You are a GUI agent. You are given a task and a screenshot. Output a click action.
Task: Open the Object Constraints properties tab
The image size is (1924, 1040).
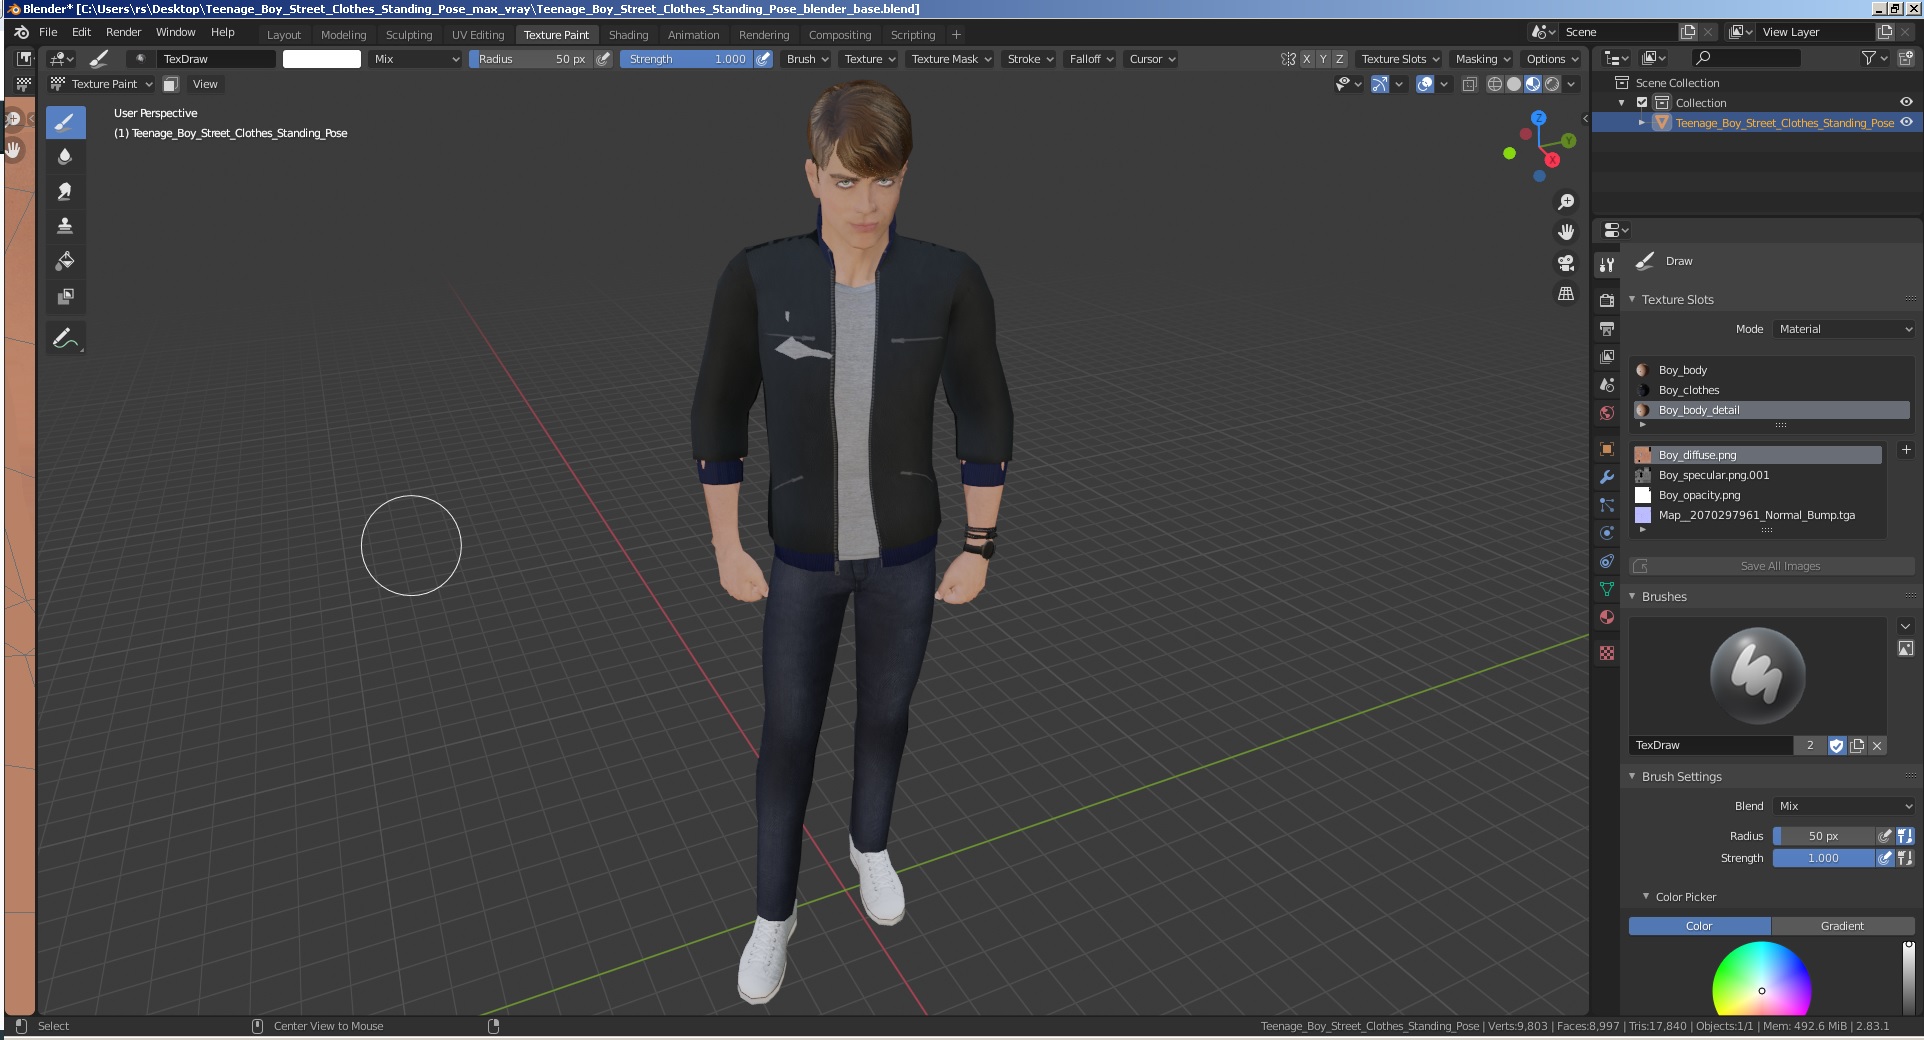click(1607, 561)
